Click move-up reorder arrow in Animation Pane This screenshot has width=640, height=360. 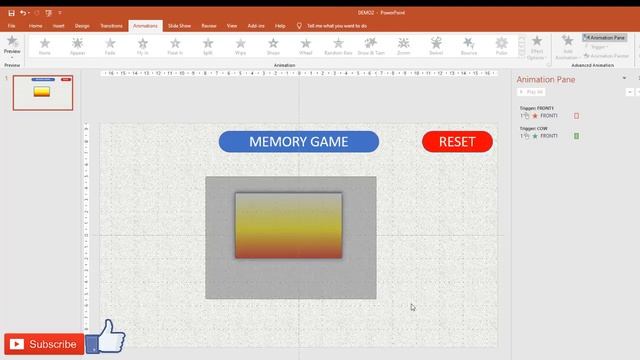tap(630, 92)
